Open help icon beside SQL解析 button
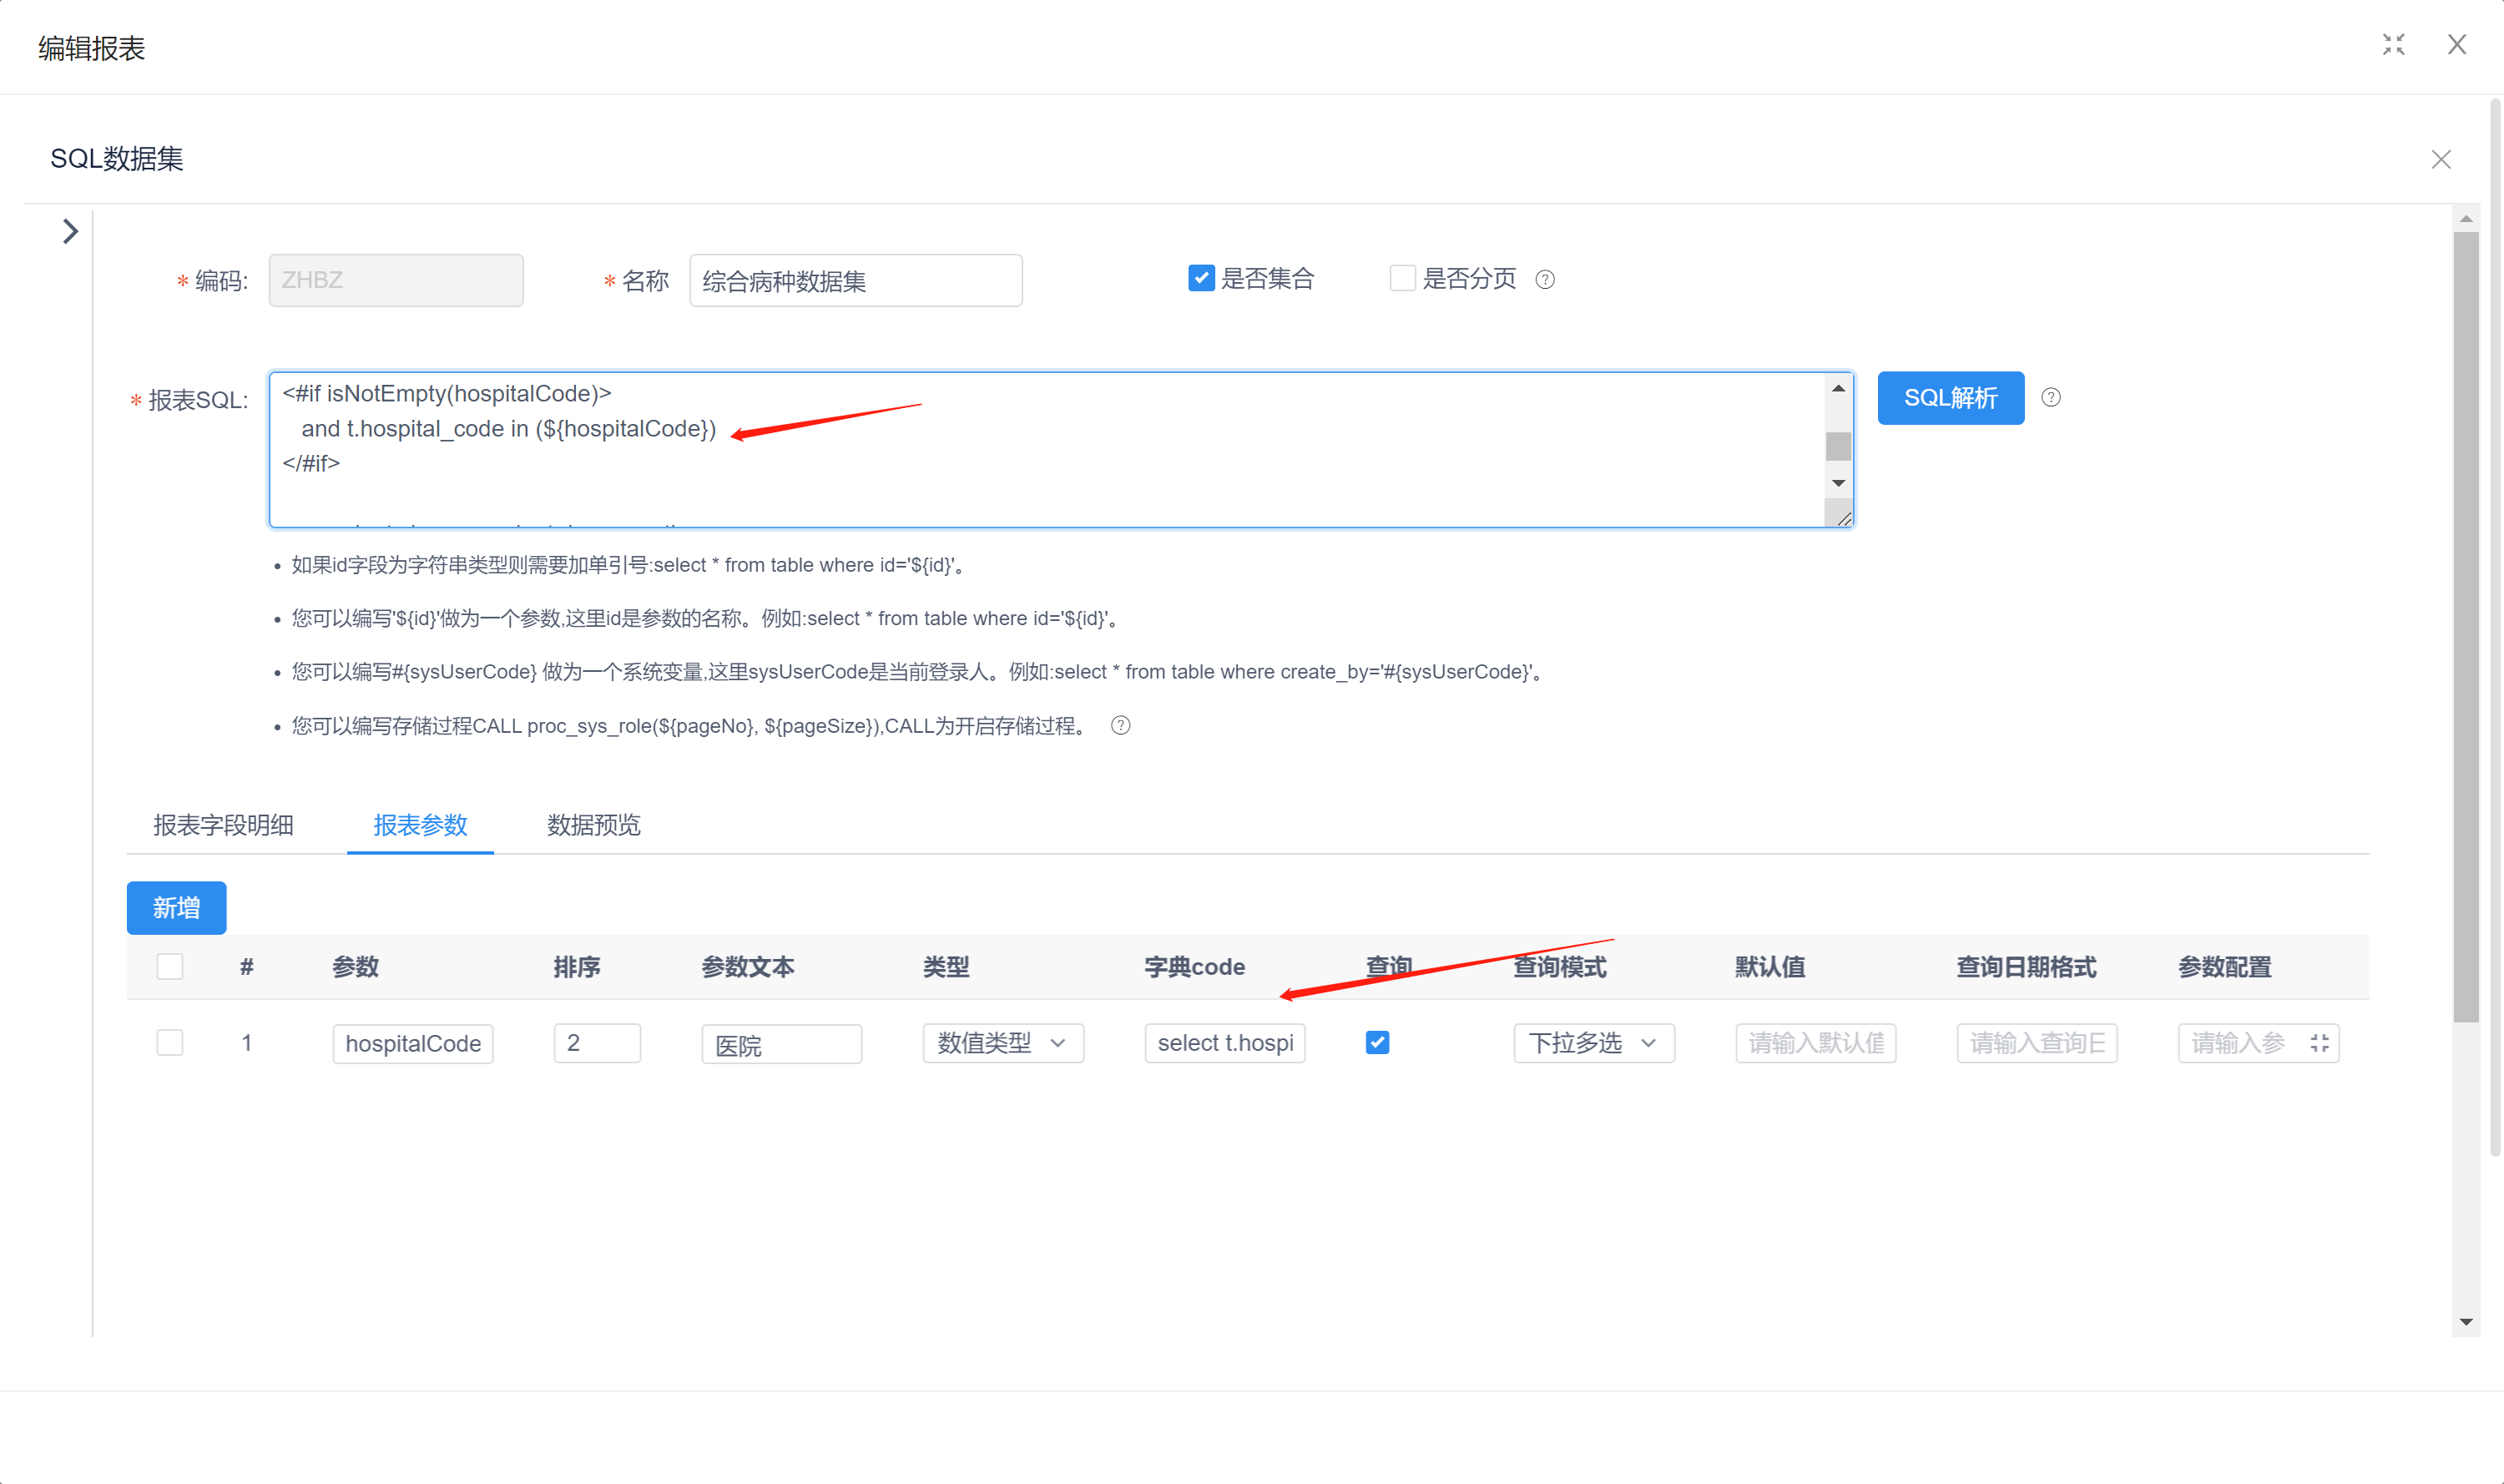This screenshot has width=2504, height=1484. [x=2051, y=398]
